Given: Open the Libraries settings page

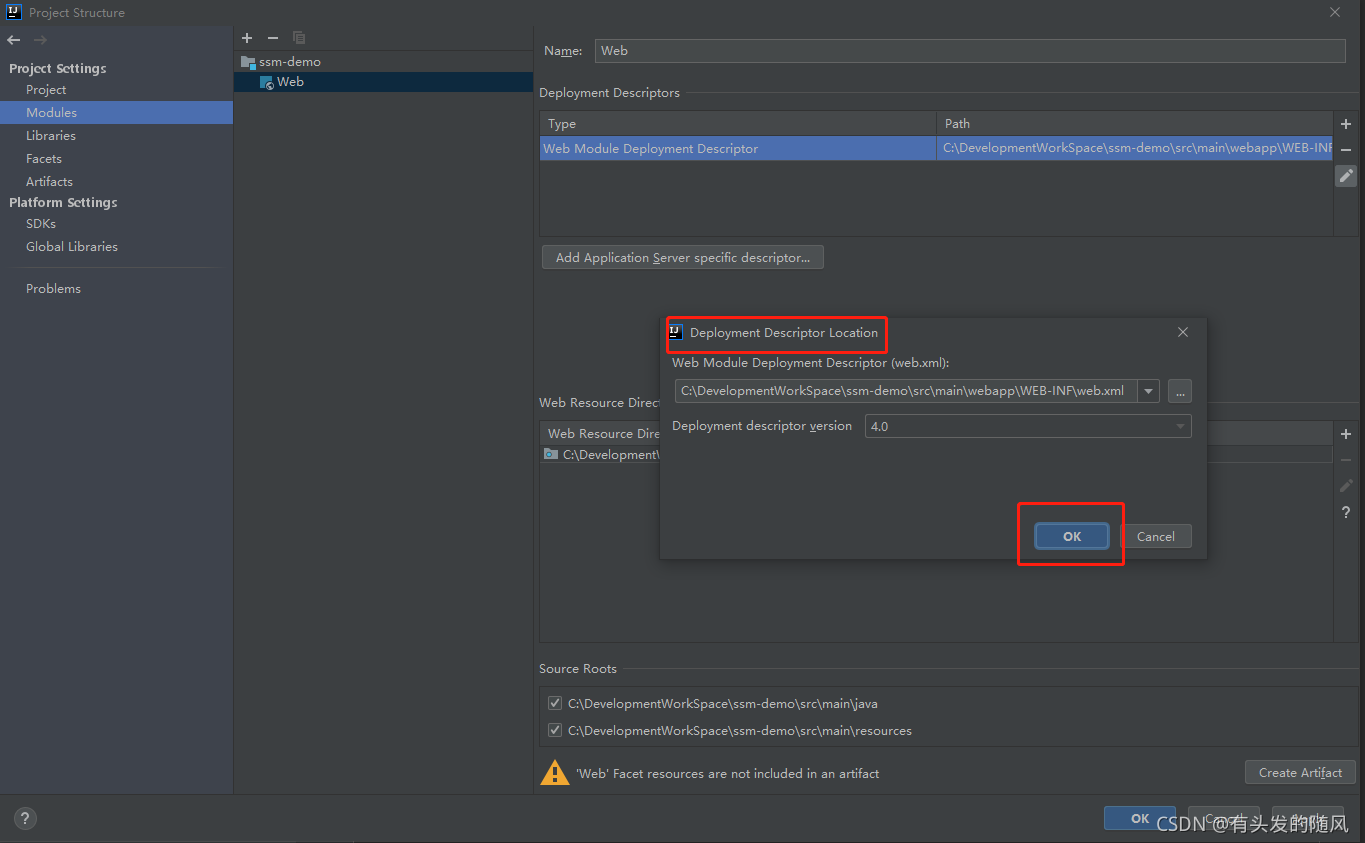Looking at the screenshot, I should click(51, 136).
